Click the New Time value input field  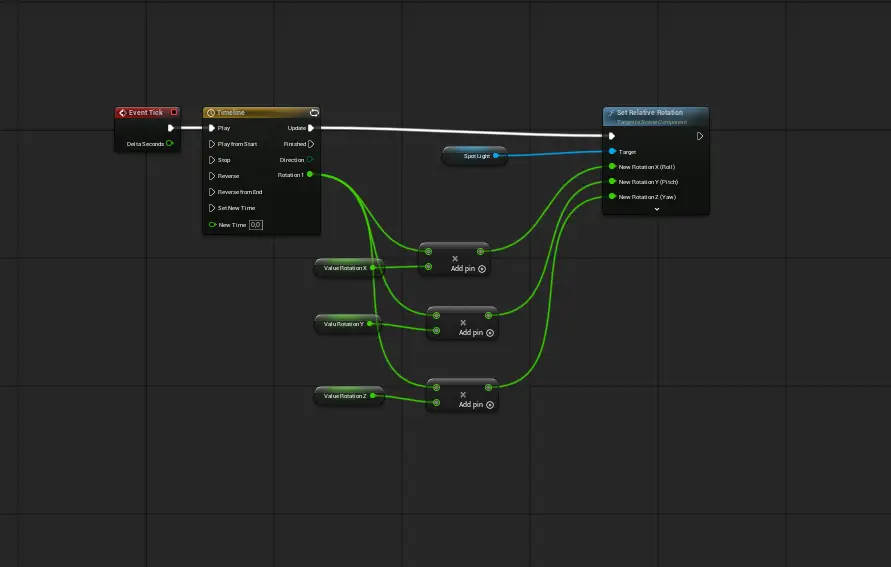[256, 225]
